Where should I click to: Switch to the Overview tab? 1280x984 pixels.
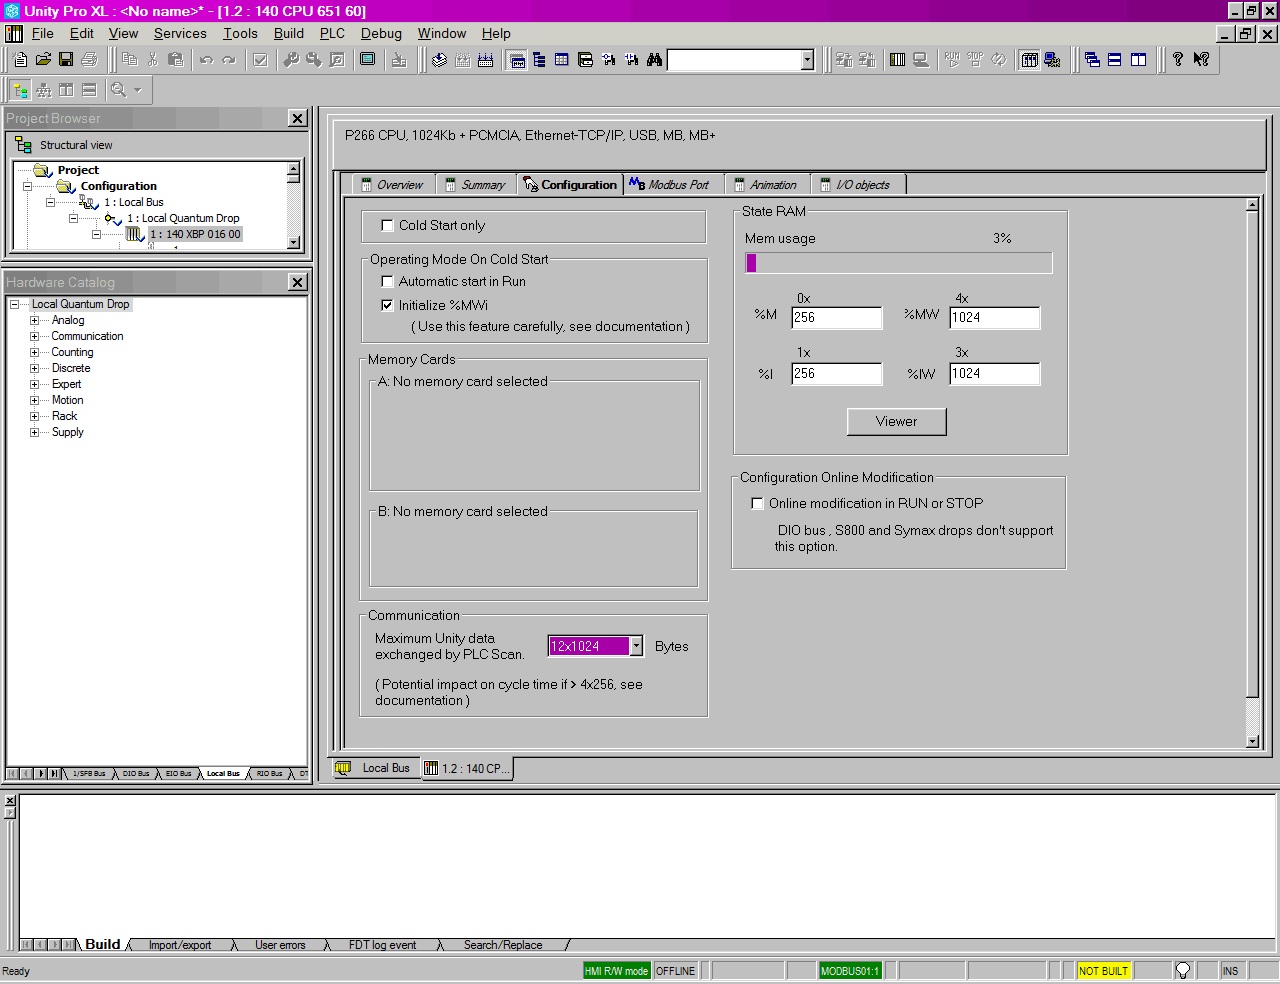pos(392,185)
